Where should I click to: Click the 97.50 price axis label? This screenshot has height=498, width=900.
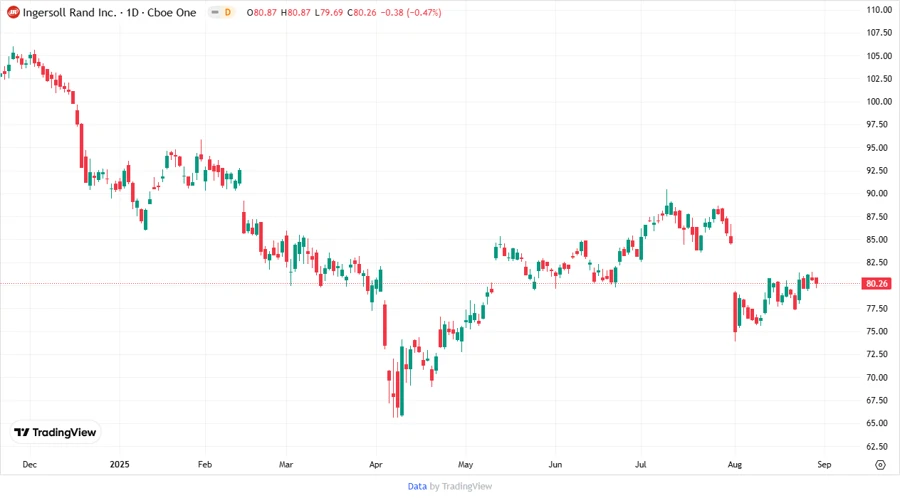(879, 124)
